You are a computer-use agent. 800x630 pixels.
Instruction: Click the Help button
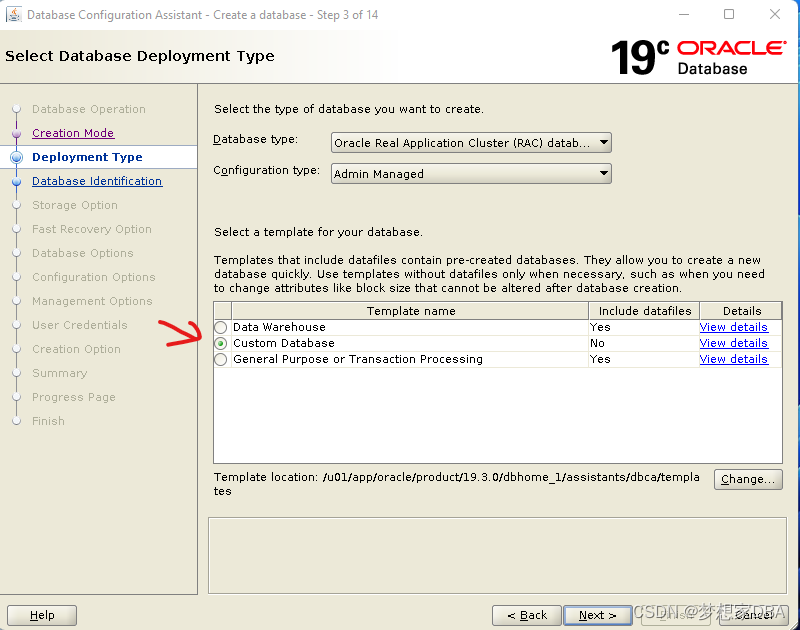tap(42, 615)
